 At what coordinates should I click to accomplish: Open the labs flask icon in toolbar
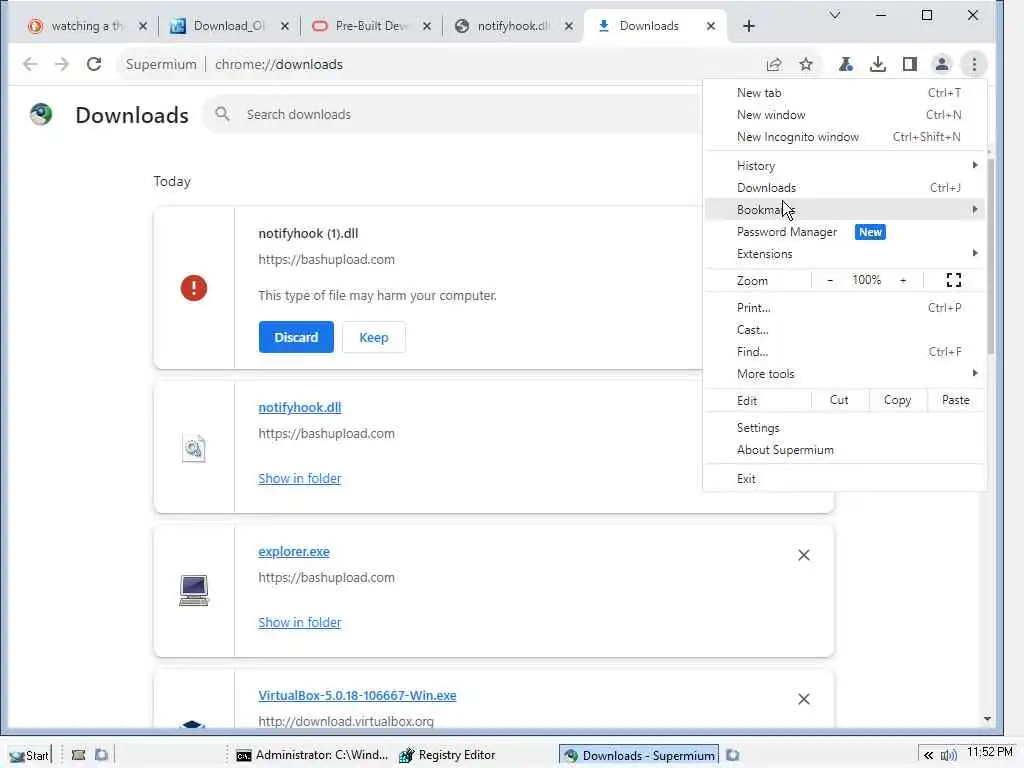coord(846,64)
